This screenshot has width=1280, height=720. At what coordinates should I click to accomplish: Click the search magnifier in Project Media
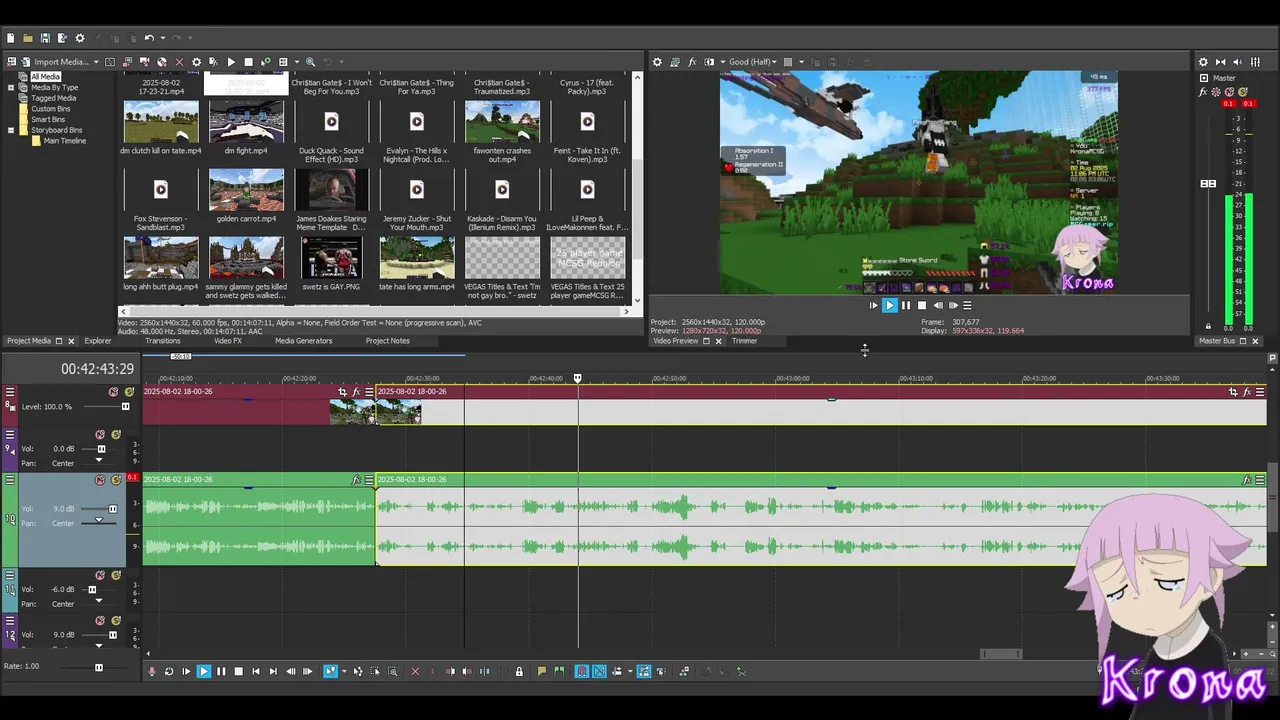(x=310, y=62)
